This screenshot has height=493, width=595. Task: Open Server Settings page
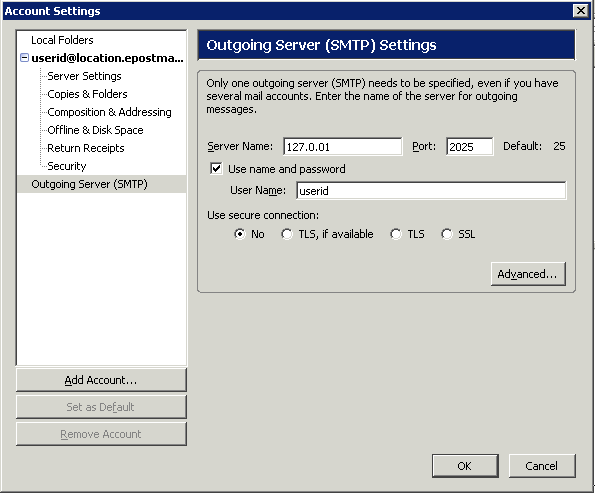(84, 76)
